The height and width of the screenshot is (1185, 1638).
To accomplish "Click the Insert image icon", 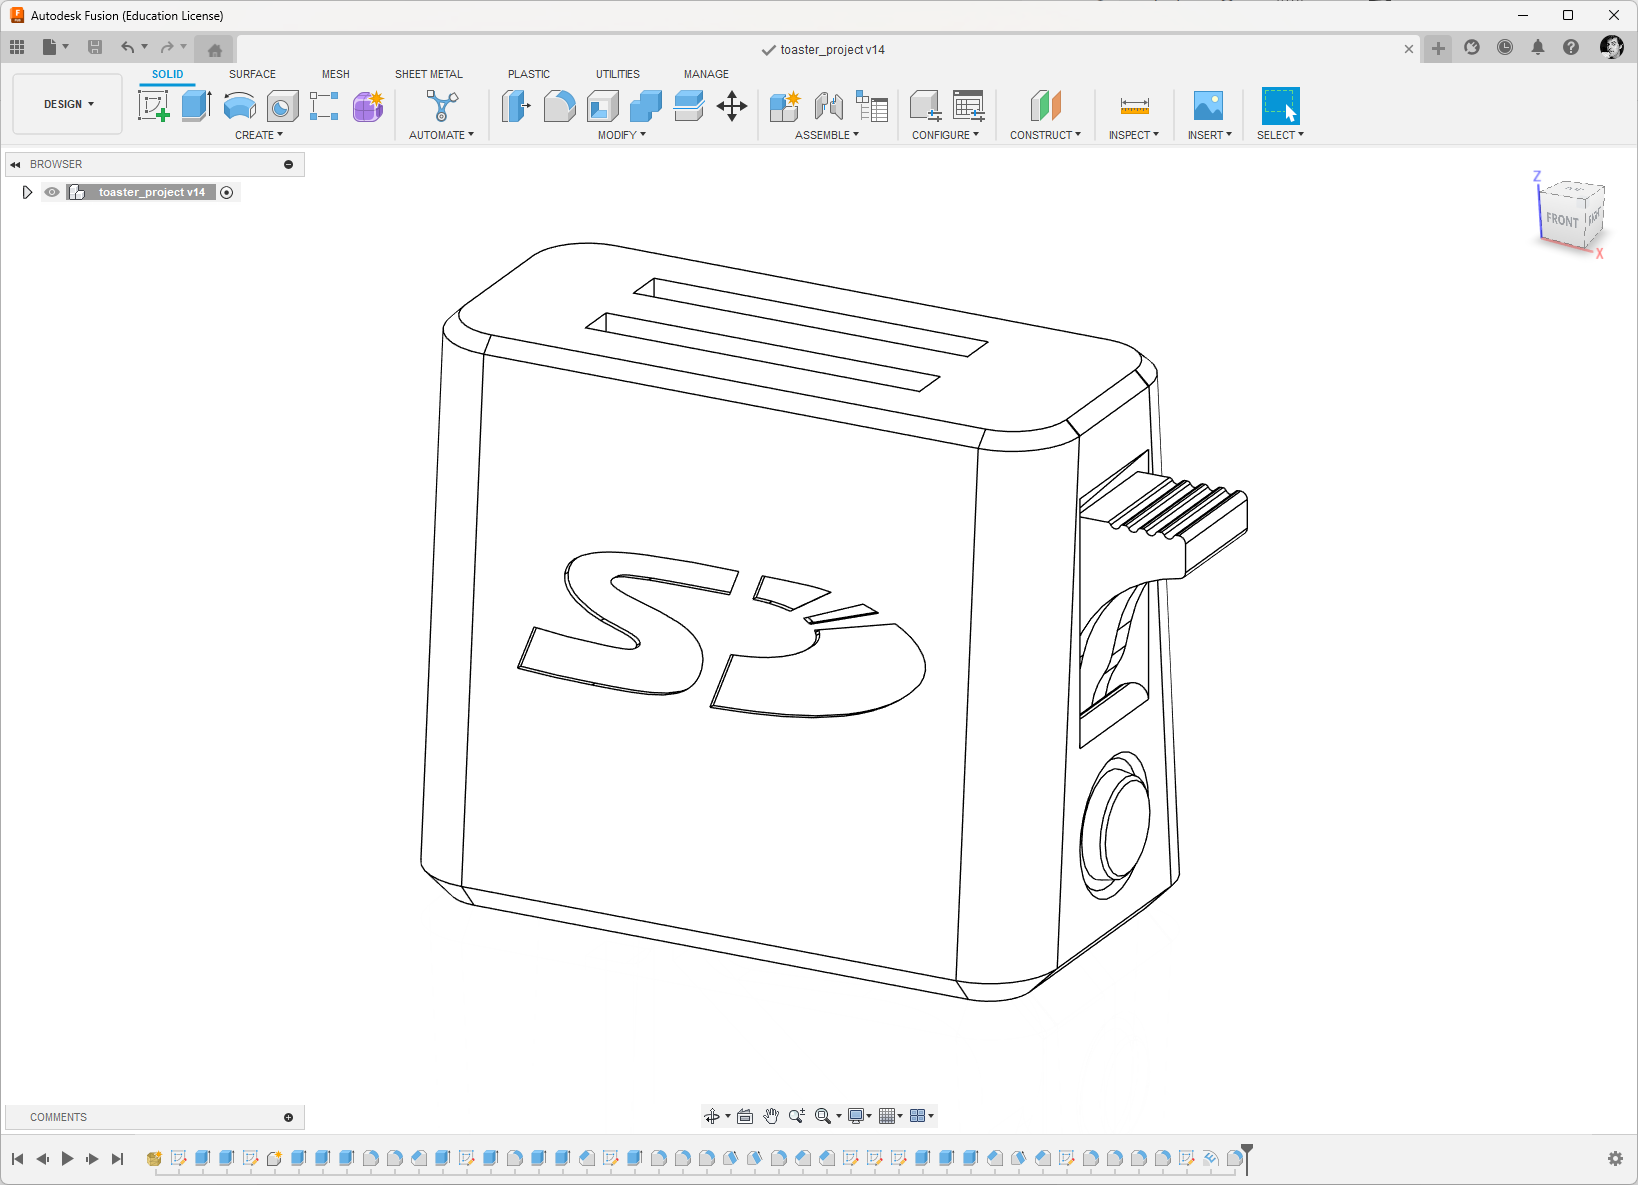I will (x=1208, y=105).
